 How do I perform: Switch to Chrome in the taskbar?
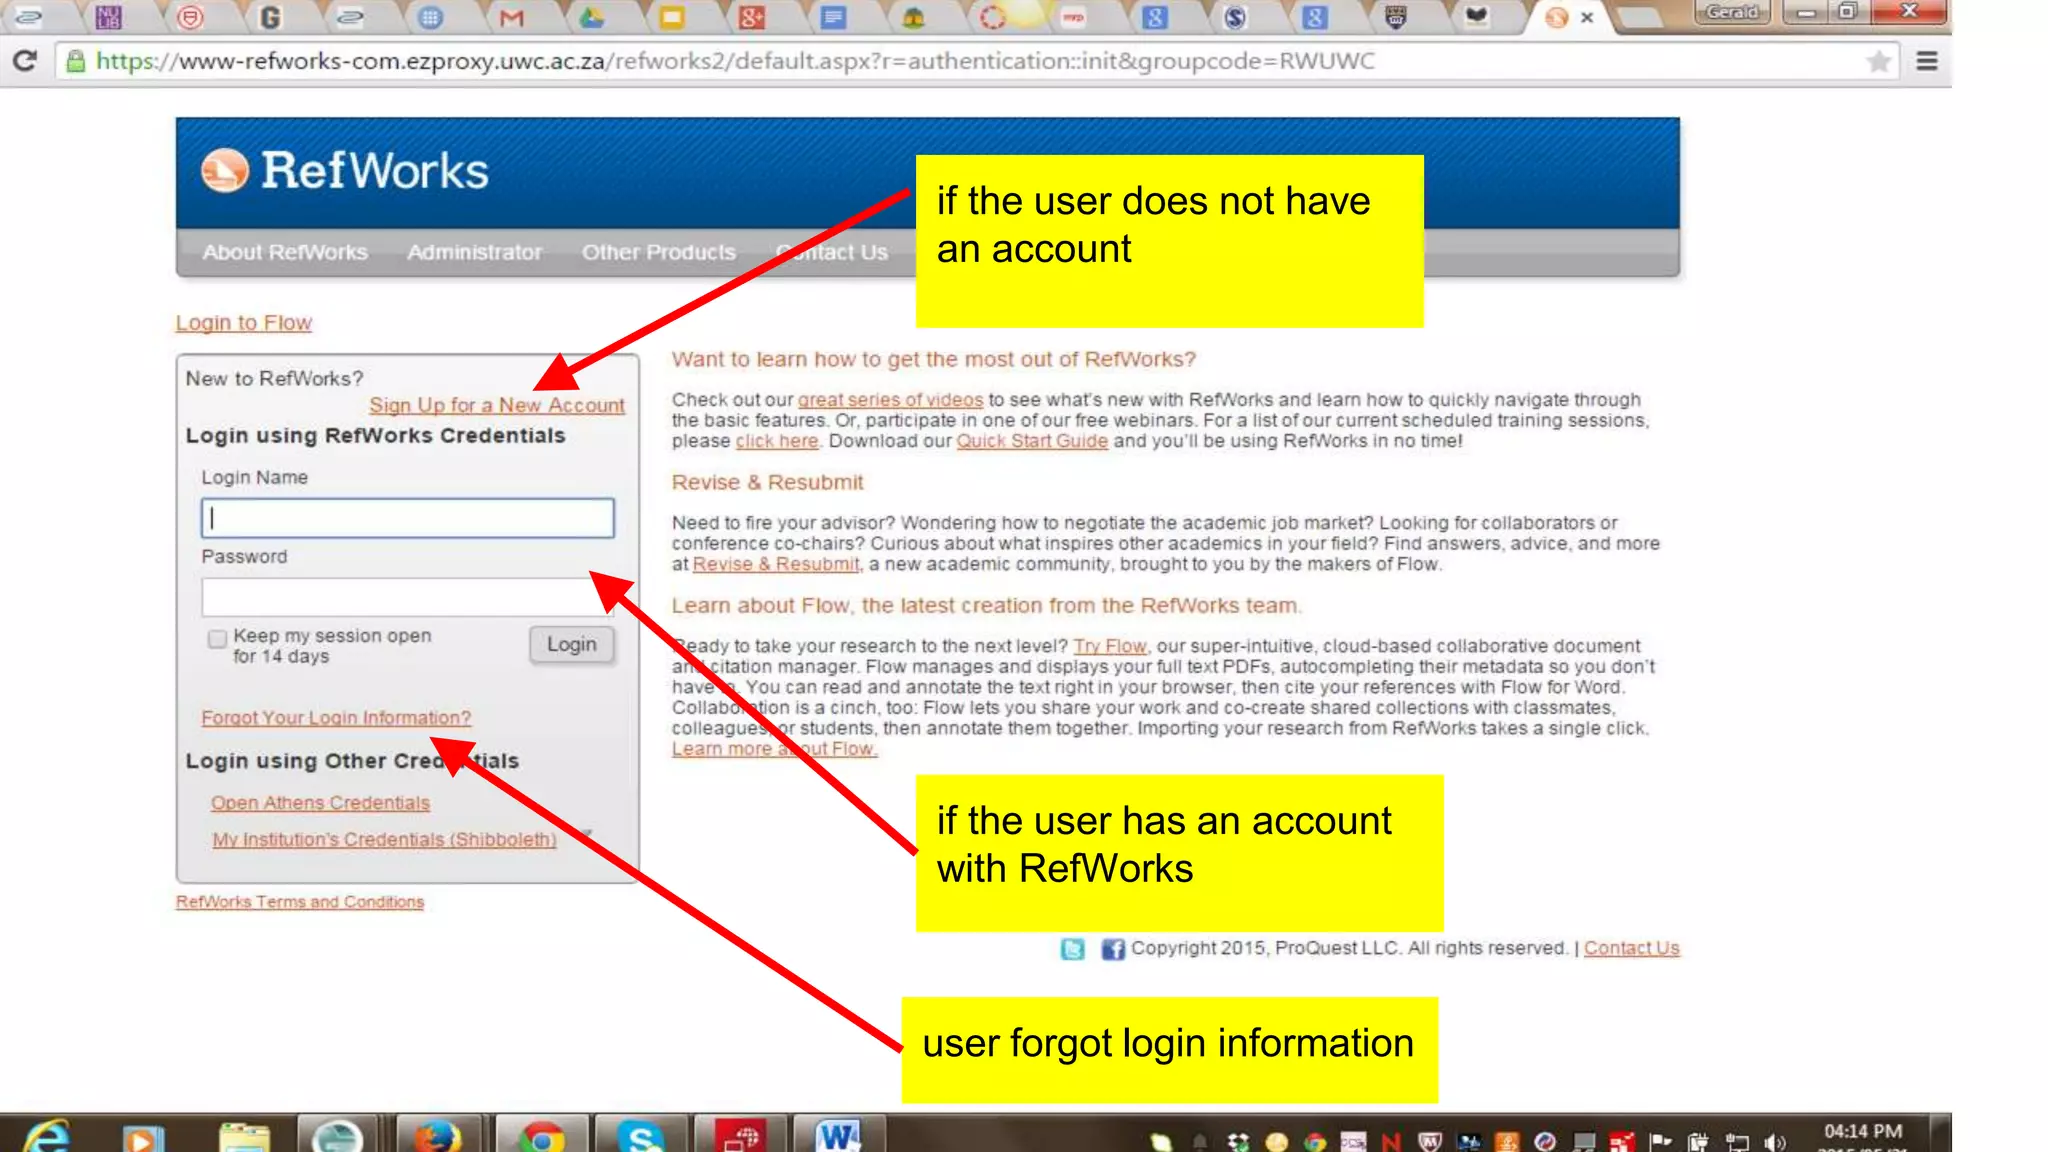click(541, 1135)
